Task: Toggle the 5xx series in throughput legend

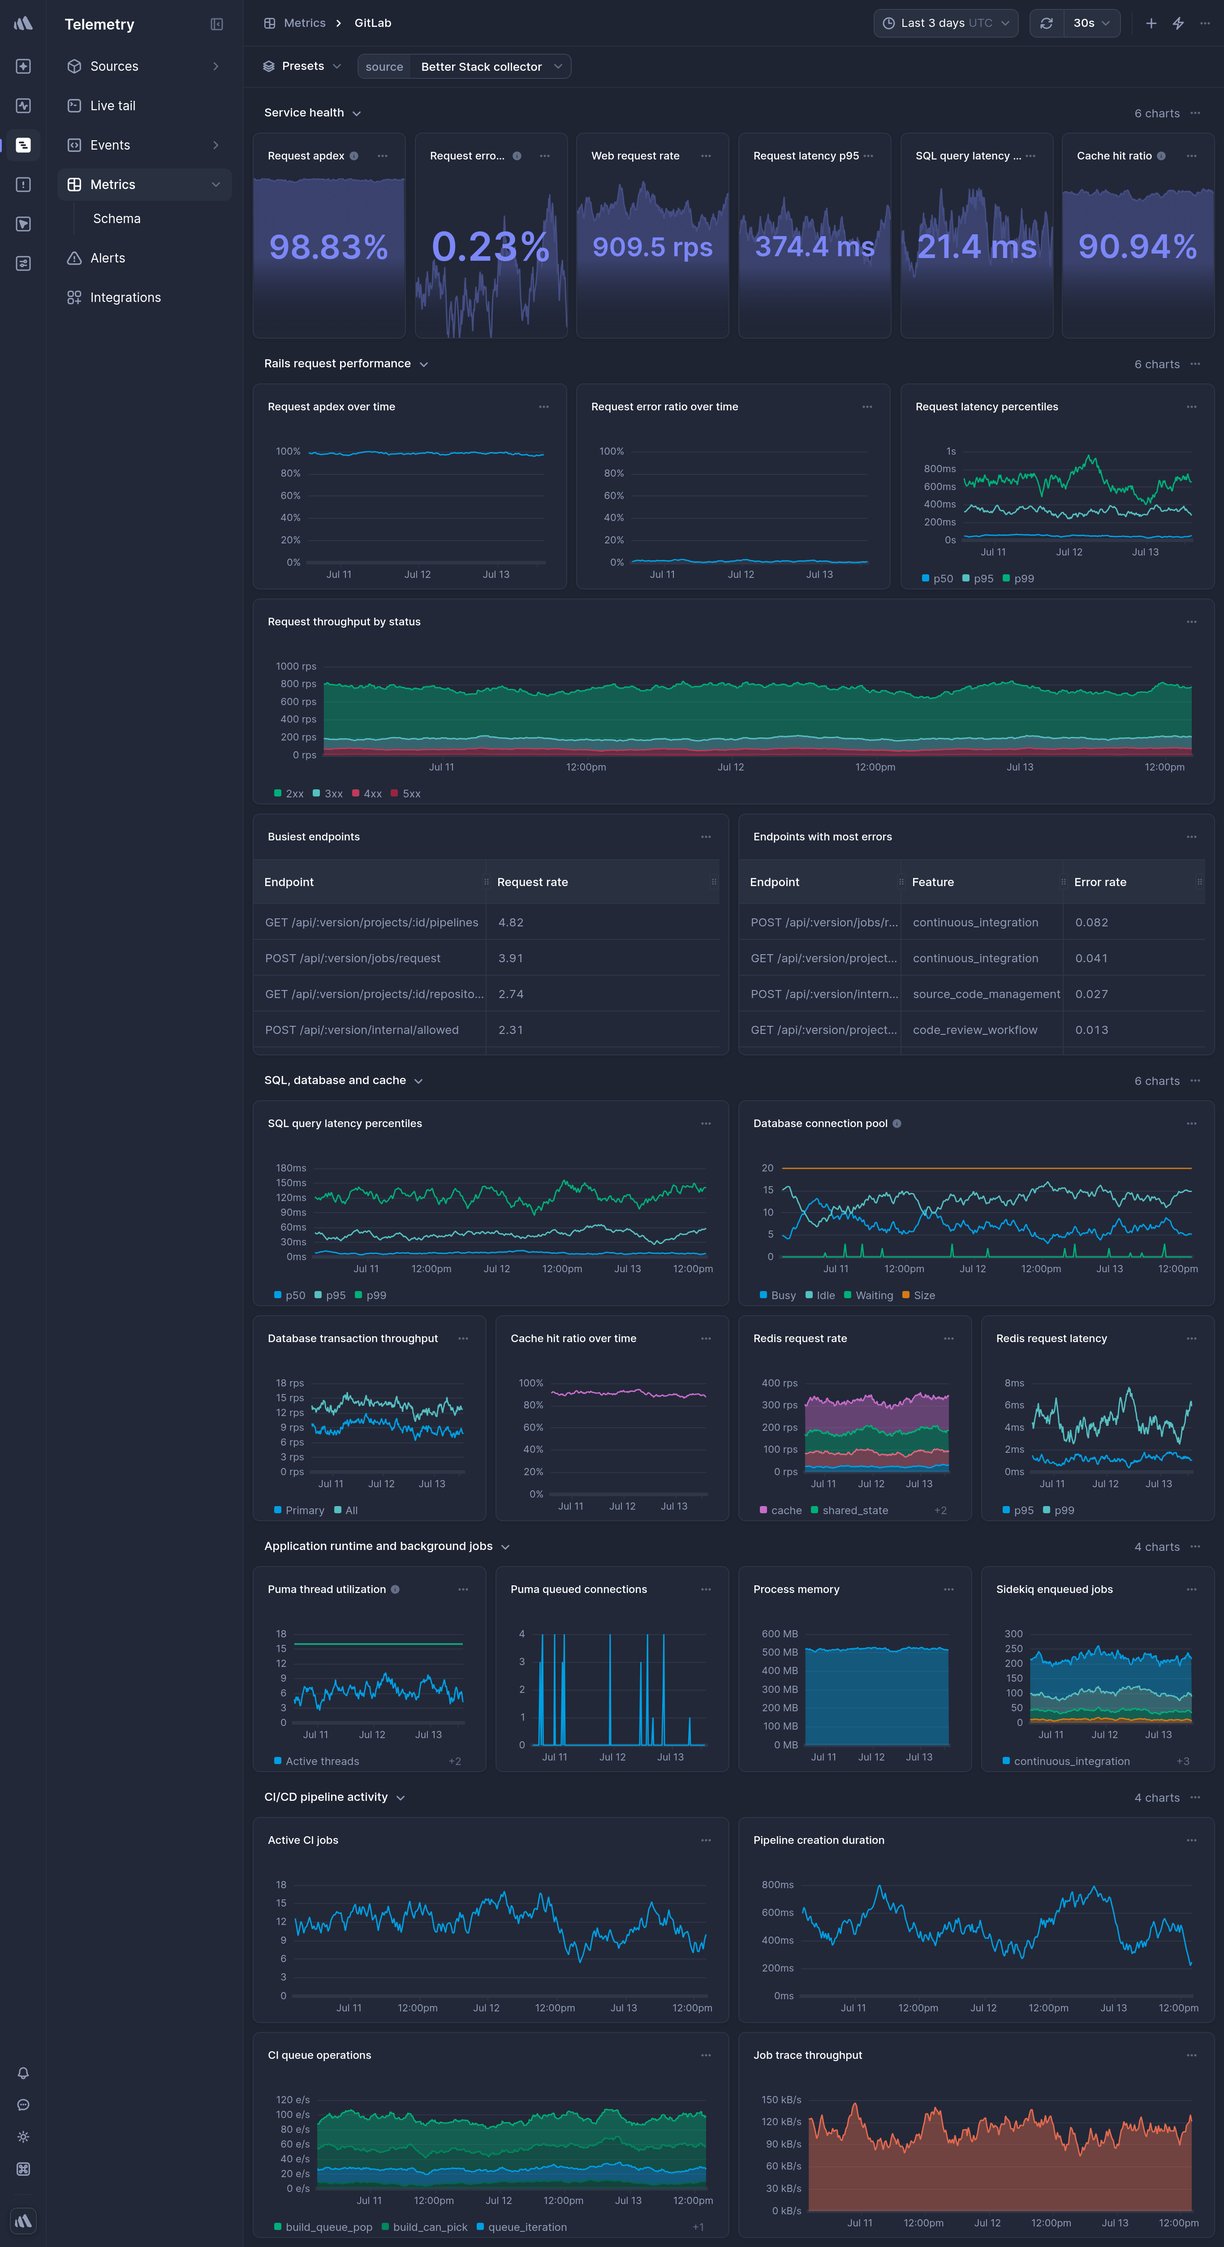Action: point(406,794)
